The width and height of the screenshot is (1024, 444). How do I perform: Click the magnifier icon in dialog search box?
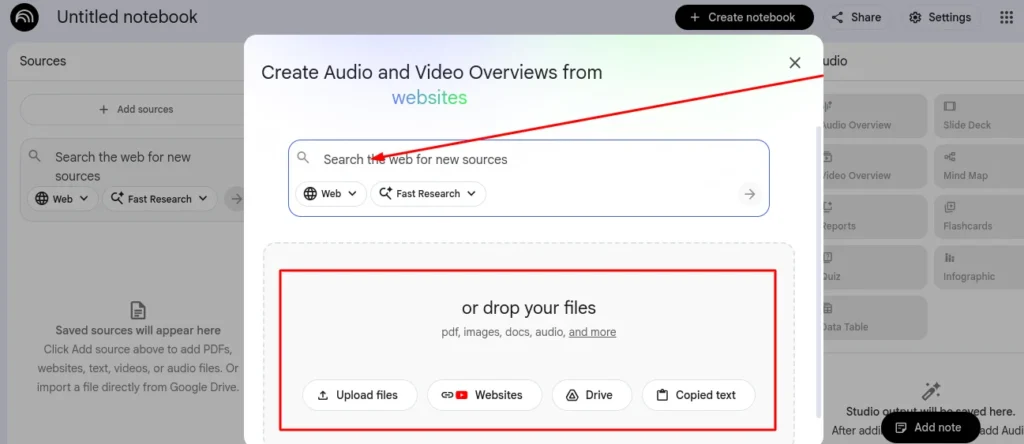tap(302, 157)
